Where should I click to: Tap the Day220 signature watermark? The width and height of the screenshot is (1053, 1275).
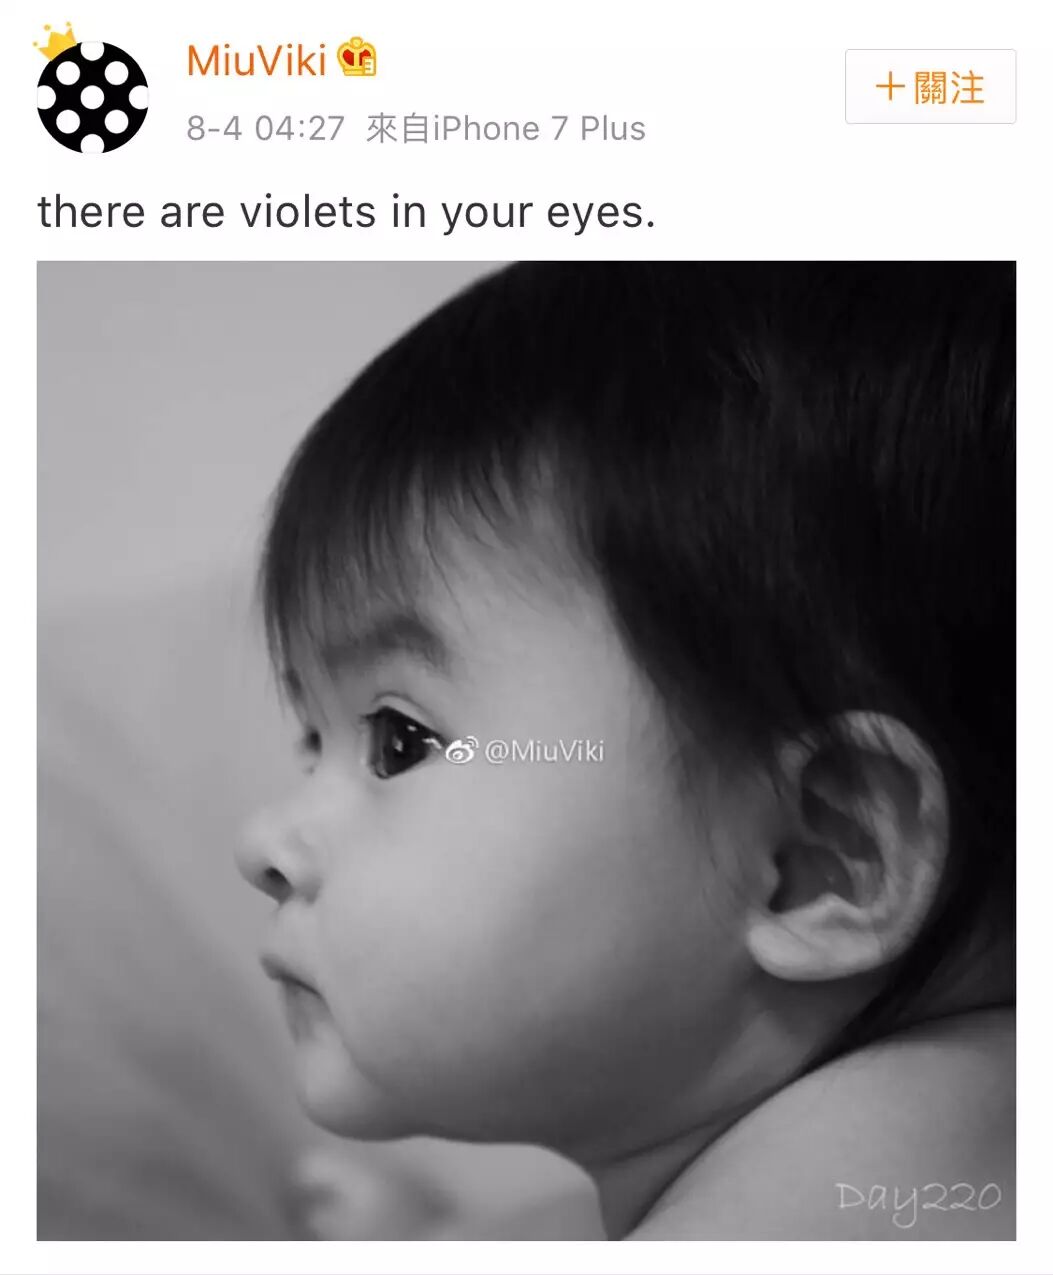(x=917, y=1198)
